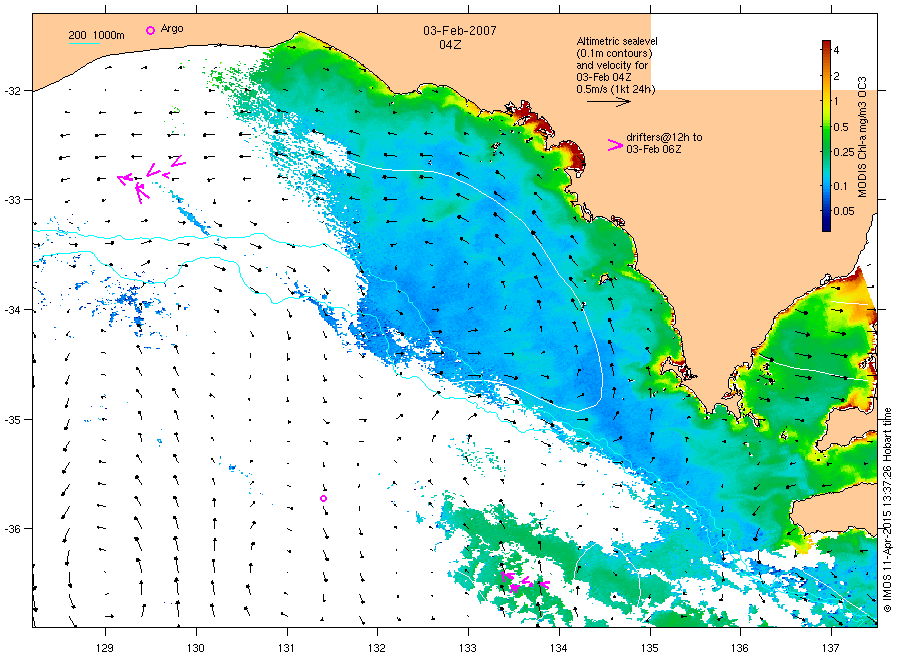900x660 pixels.
Task: Click the colorbar at the dark blue bottom end
Action: point(827,226)
